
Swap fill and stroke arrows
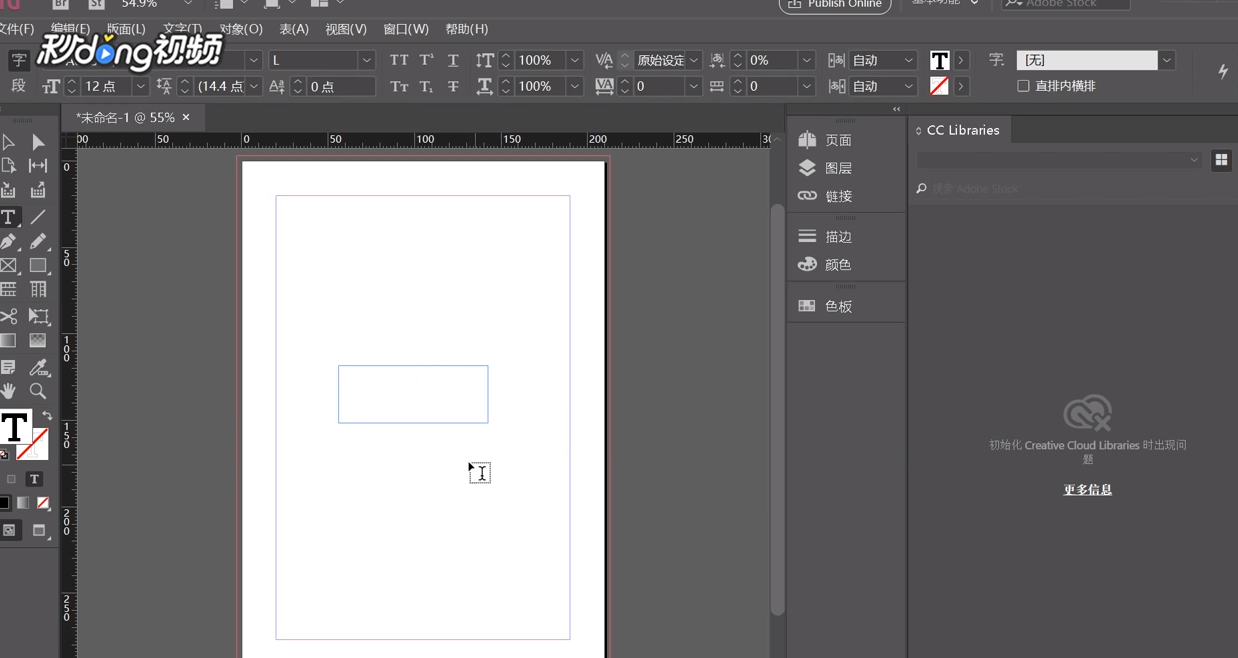coord(46,415)
